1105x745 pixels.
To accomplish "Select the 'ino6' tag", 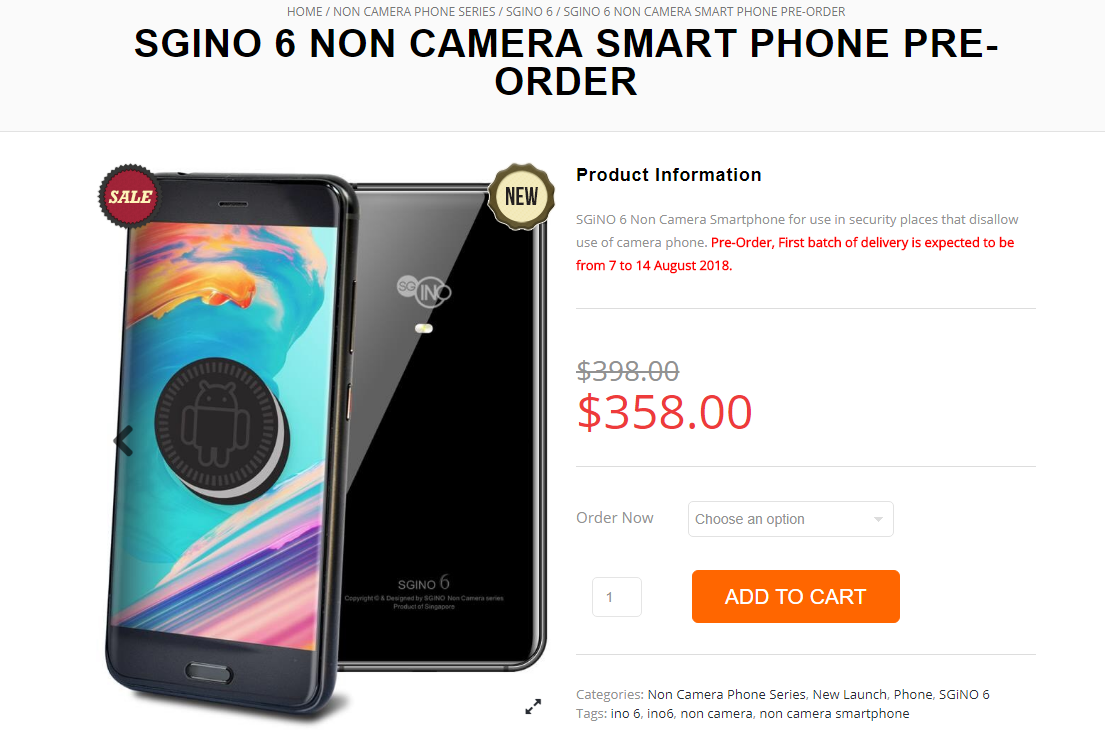I will pos(660,713).
